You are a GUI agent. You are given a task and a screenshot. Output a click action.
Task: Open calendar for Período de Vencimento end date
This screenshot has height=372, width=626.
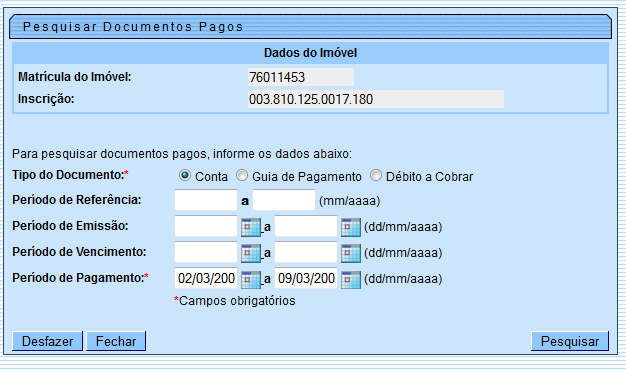point(351,253)
